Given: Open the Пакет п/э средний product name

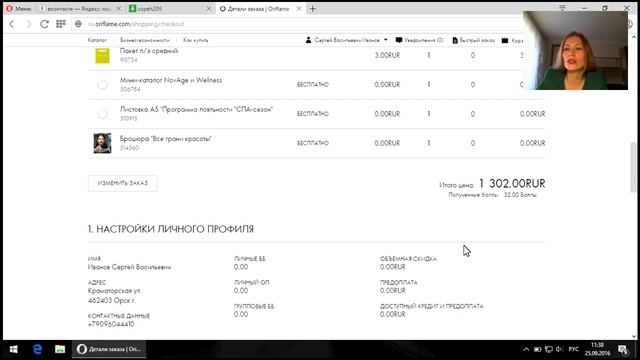Looking at the screenshot, I should click(x=149, y=51).
